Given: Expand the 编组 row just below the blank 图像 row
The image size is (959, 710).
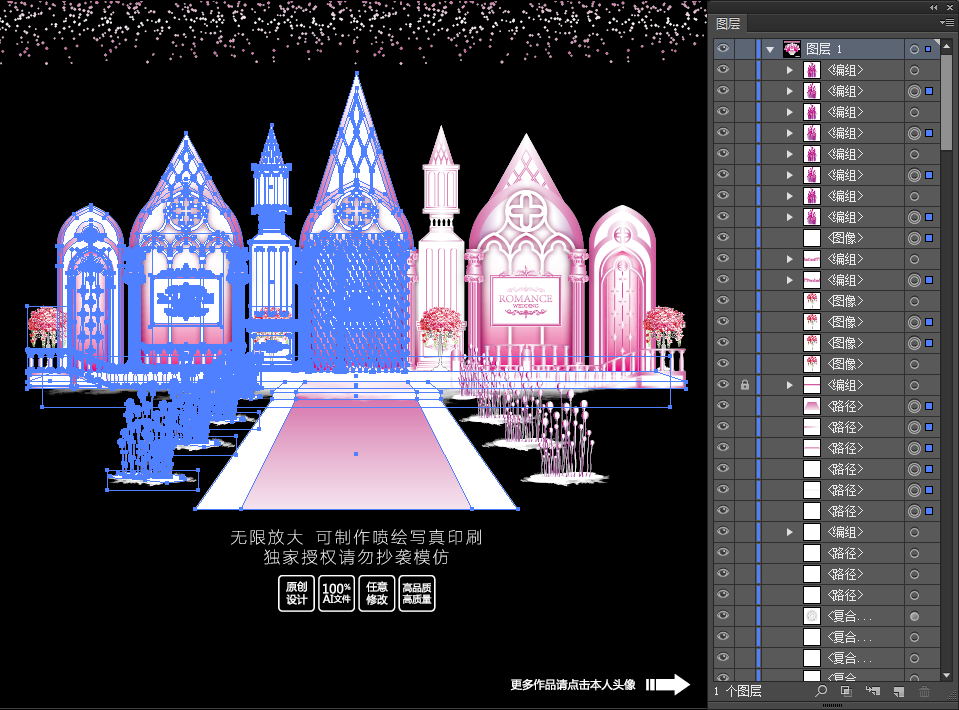Looking at the screenshot, I should [790, 259].
